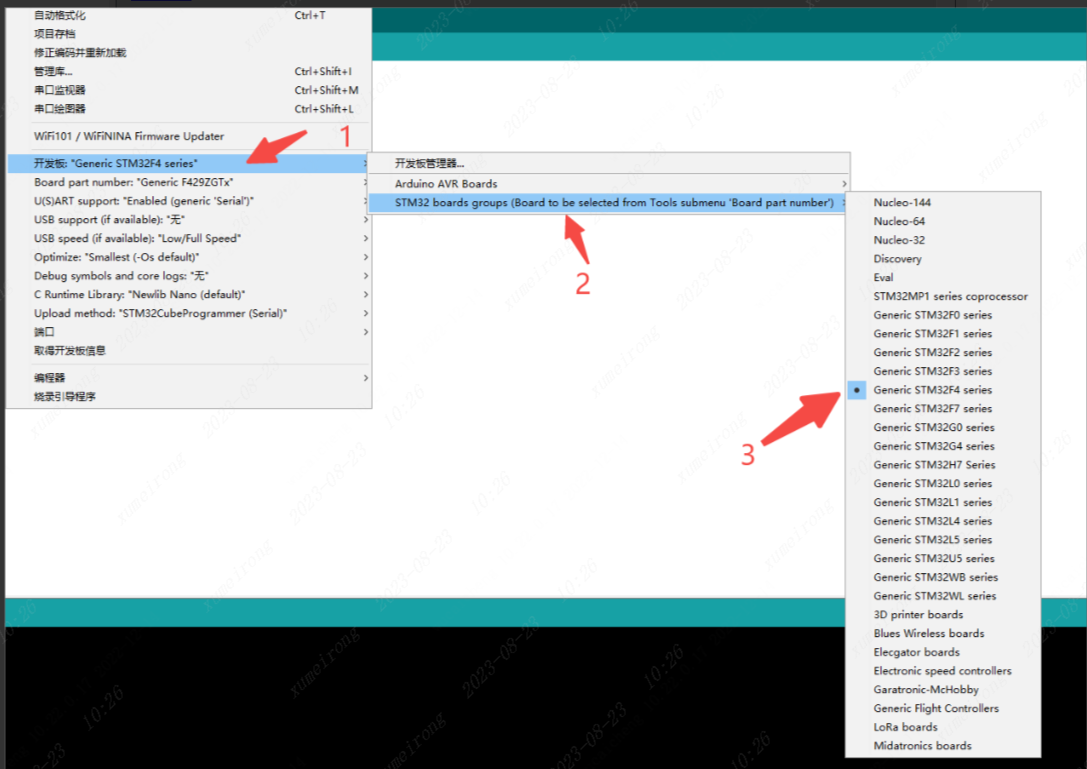Select Generic STM32G4 series
The width and height of the screenshot is (1087, 769).
(x=943, y=446)
